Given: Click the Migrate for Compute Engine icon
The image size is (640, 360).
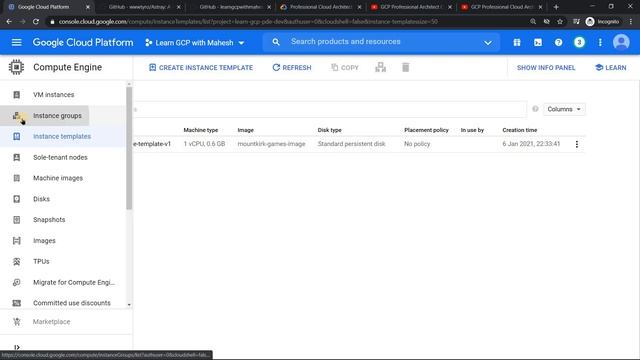Looking at the screenshot, I should (x=17, y=282).
